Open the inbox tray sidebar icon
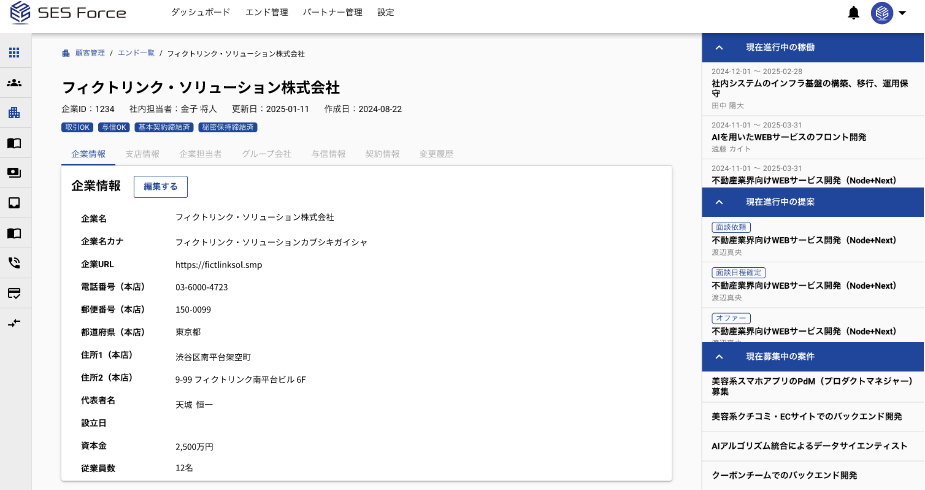Viewport: 925px width, 490px height. point(14,203)
